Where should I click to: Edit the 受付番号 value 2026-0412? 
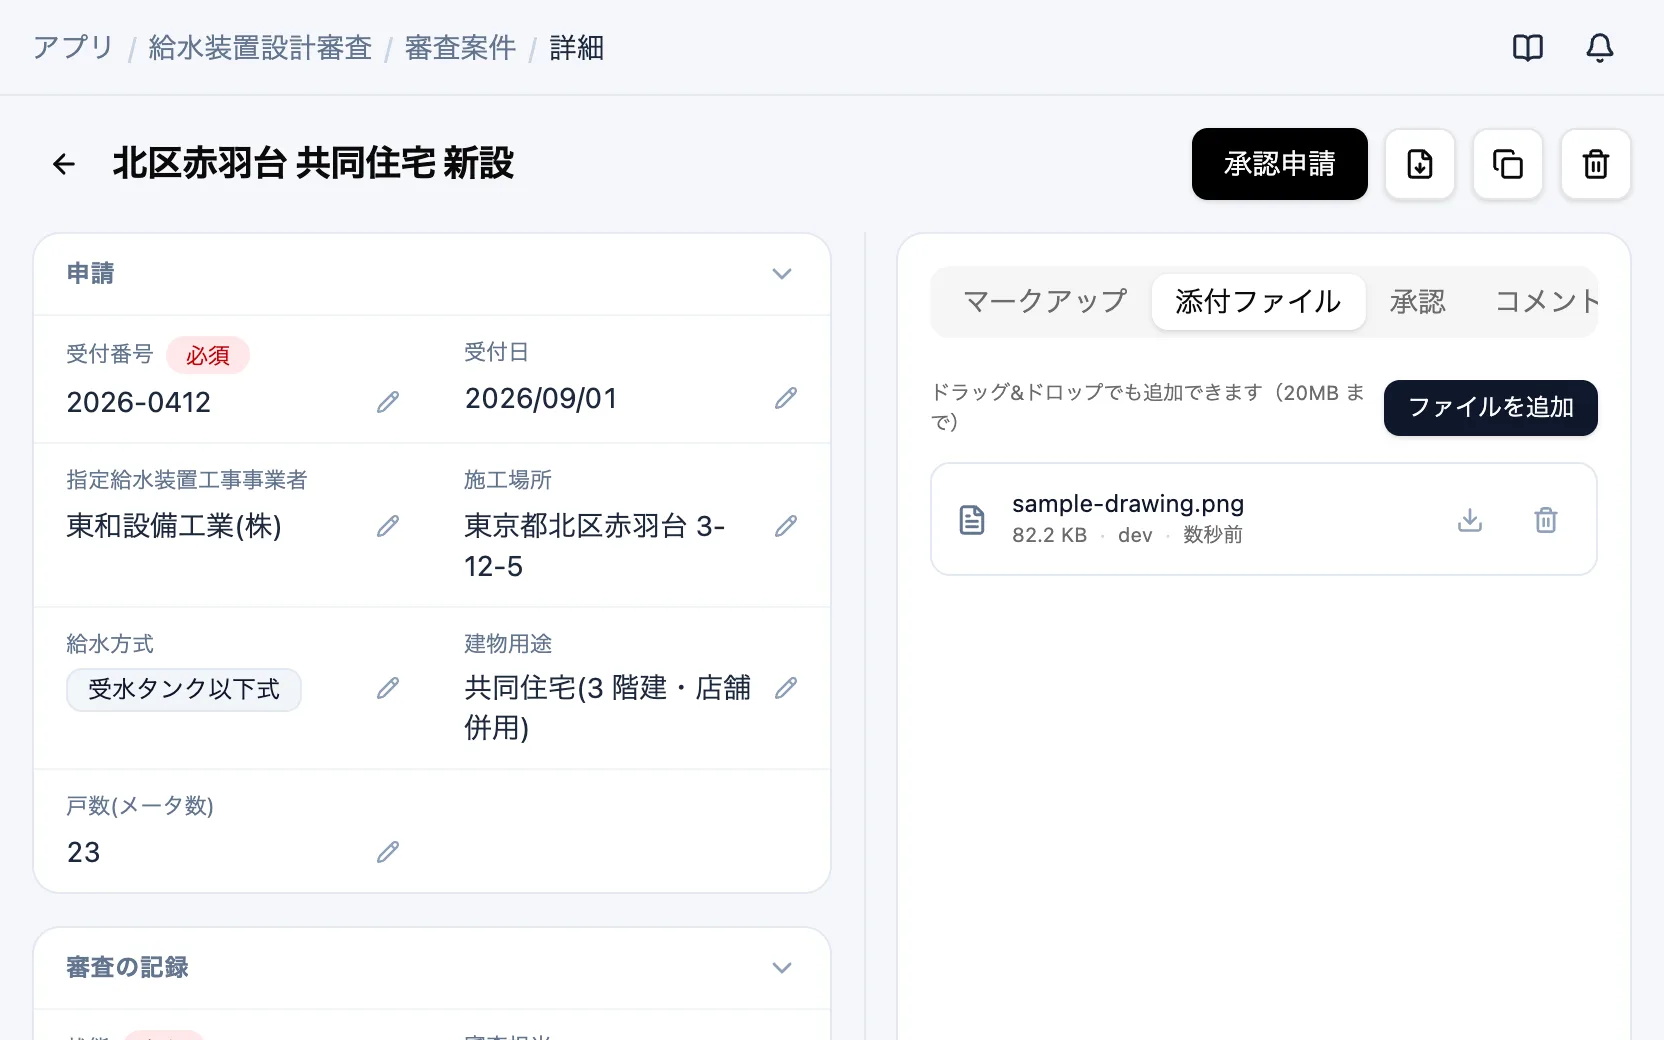(x=388, y=402)
